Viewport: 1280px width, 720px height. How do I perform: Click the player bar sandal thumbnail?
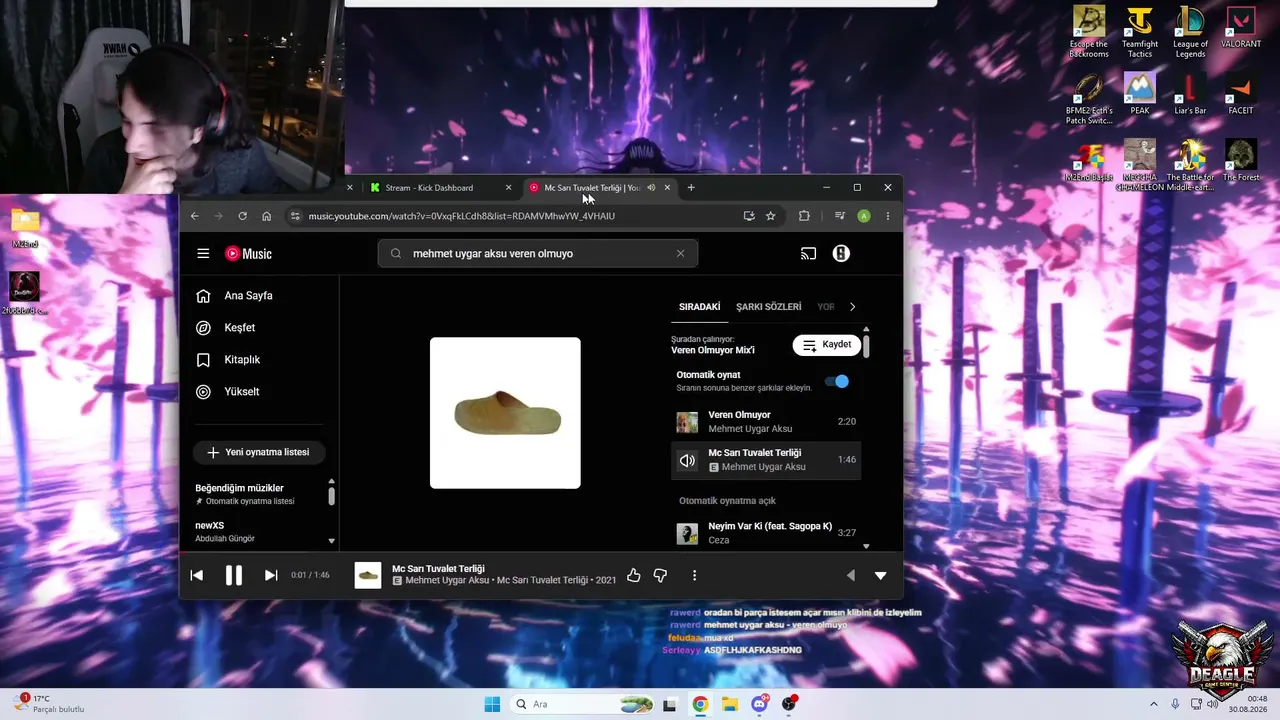[368, 575]
